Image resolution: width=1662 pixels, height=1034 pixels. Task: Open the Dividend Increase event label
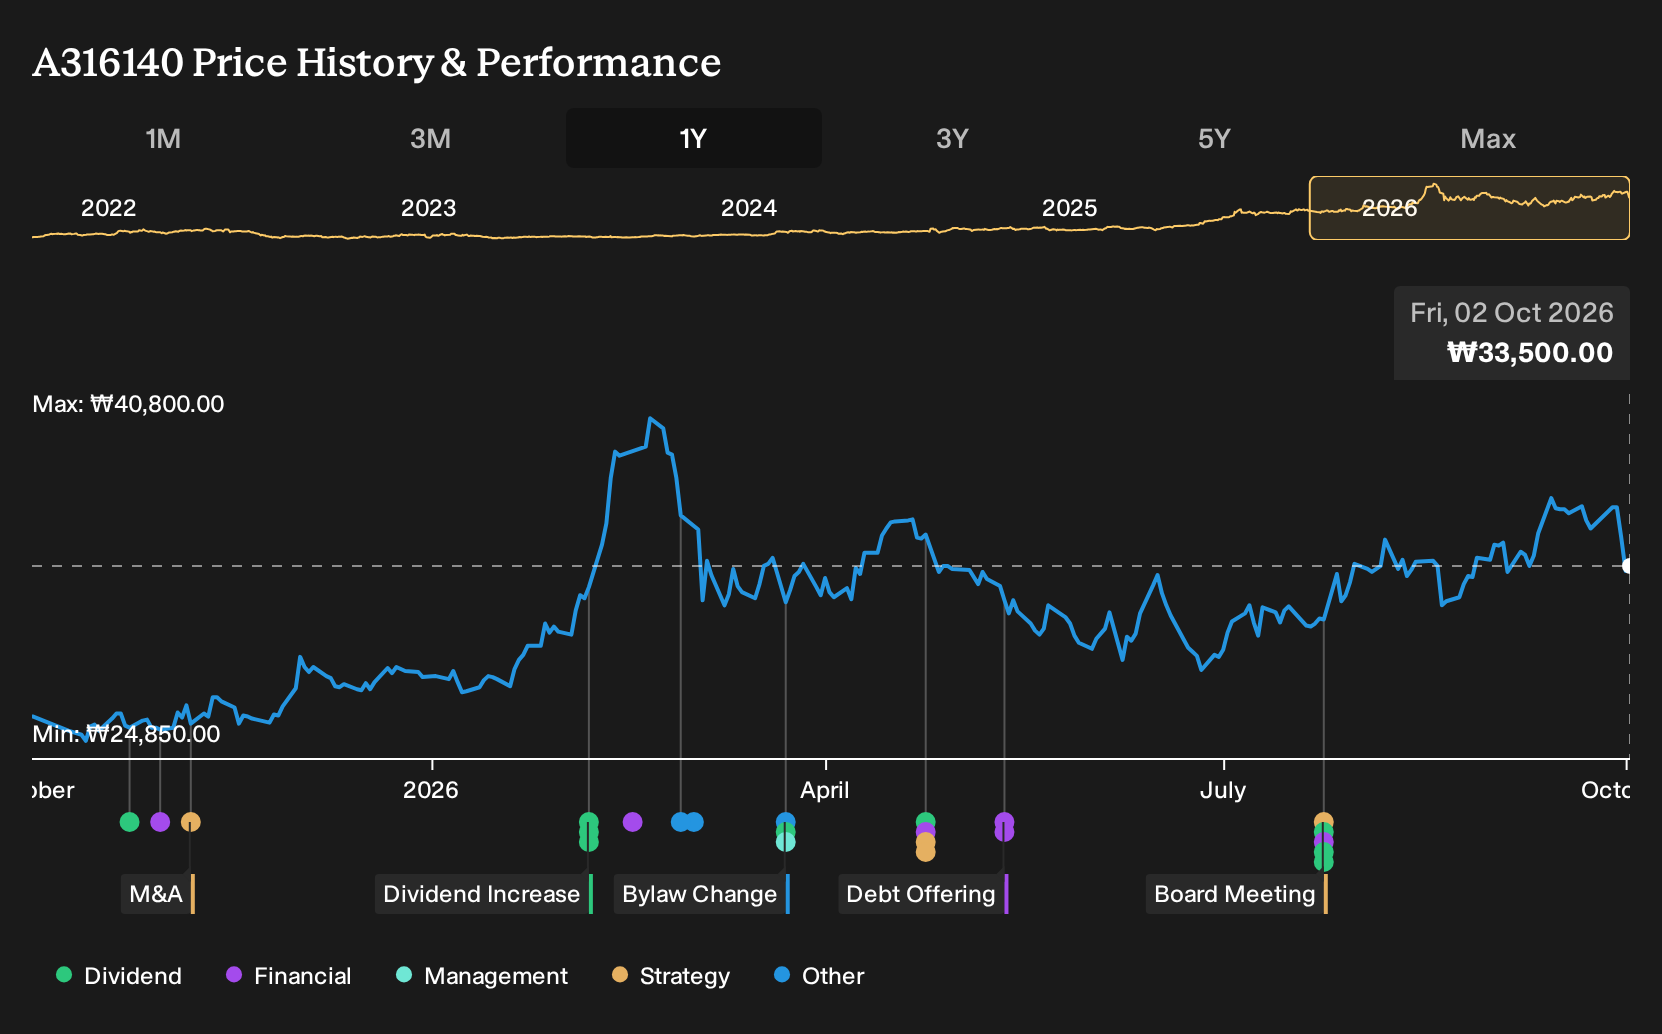point(484,894)
